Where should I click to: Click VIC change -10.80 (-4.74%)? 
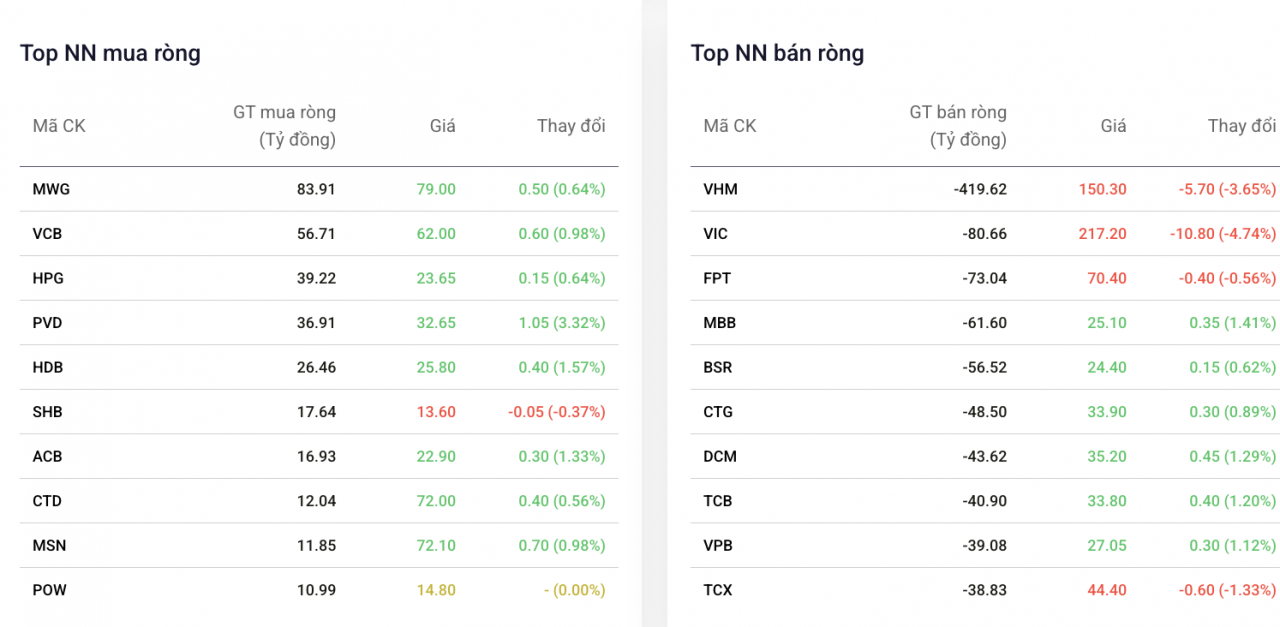(1224, 234)
